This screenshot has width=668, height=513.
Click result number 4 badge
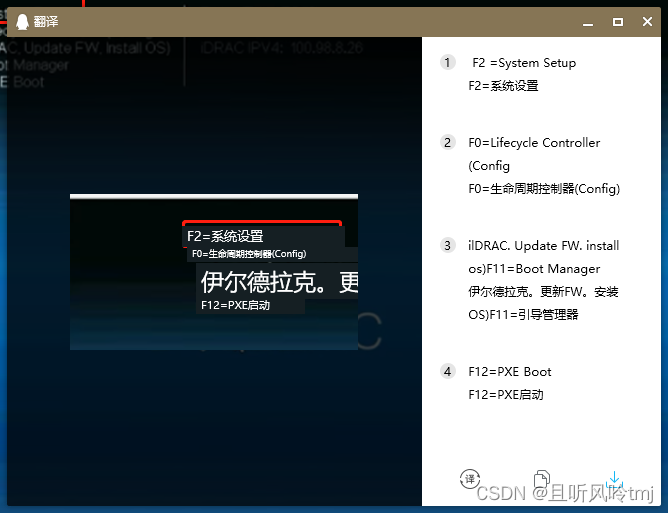[x=447, y=372]
